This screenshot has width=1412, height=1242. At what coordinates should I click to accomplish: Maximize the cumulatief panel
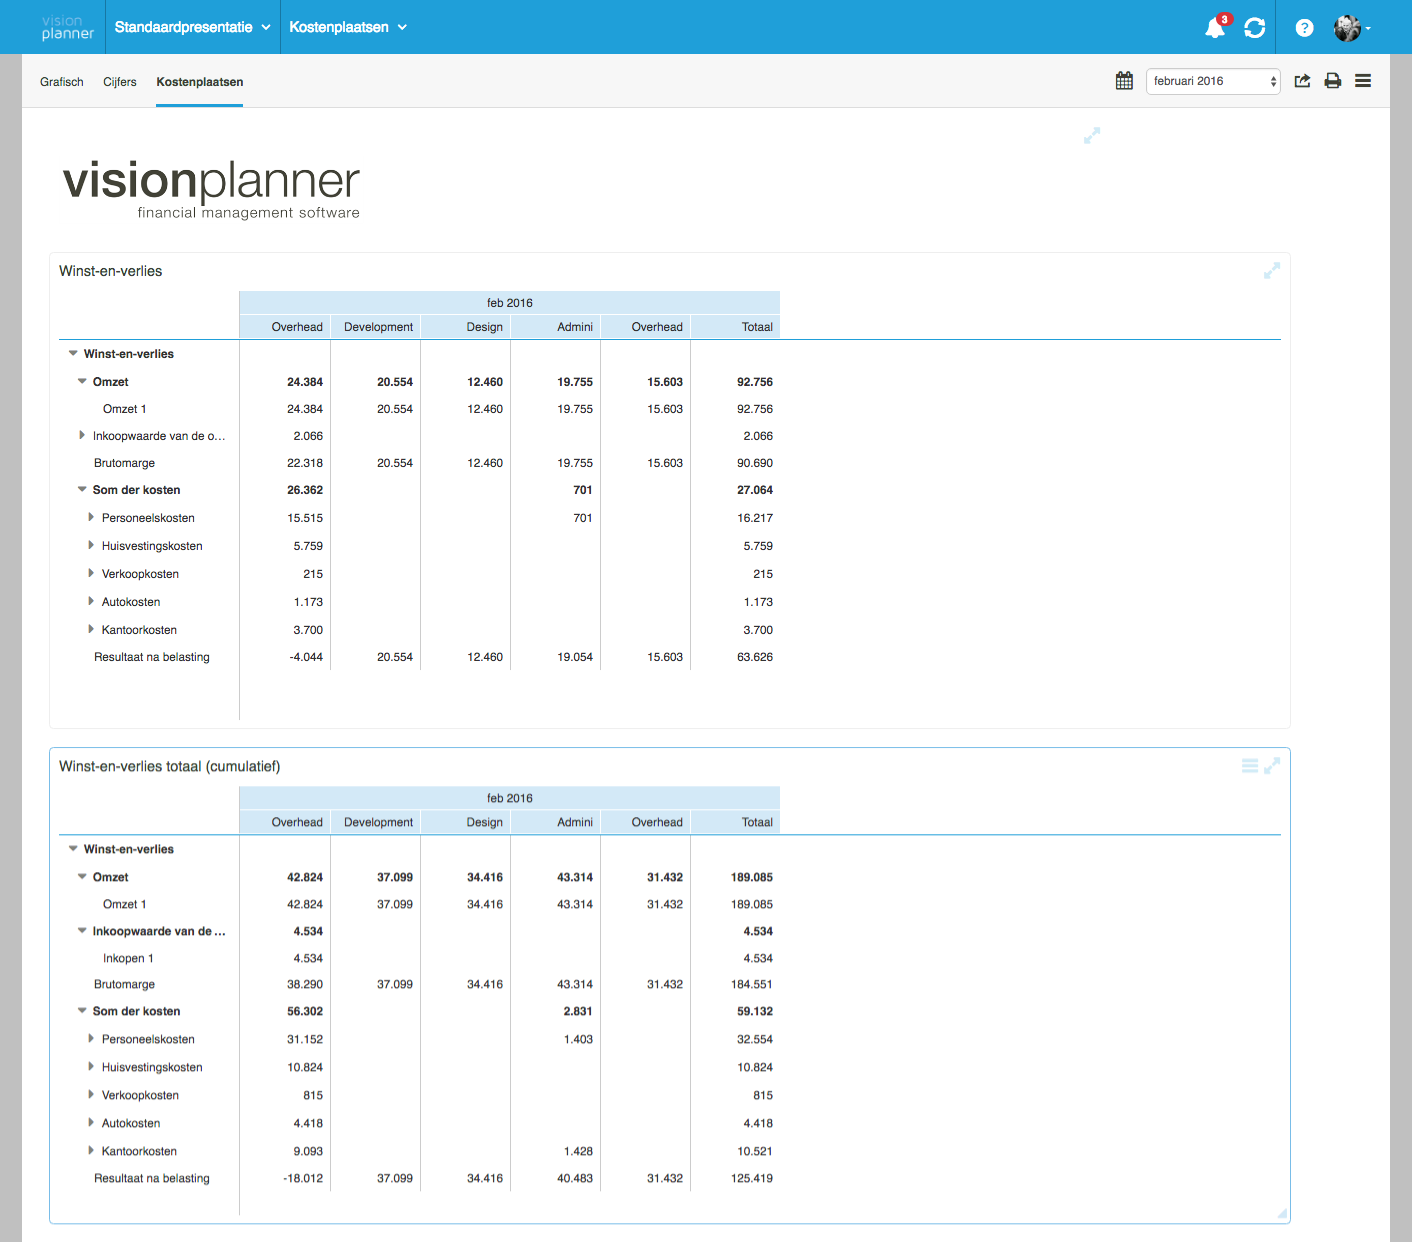[1272, 766]
